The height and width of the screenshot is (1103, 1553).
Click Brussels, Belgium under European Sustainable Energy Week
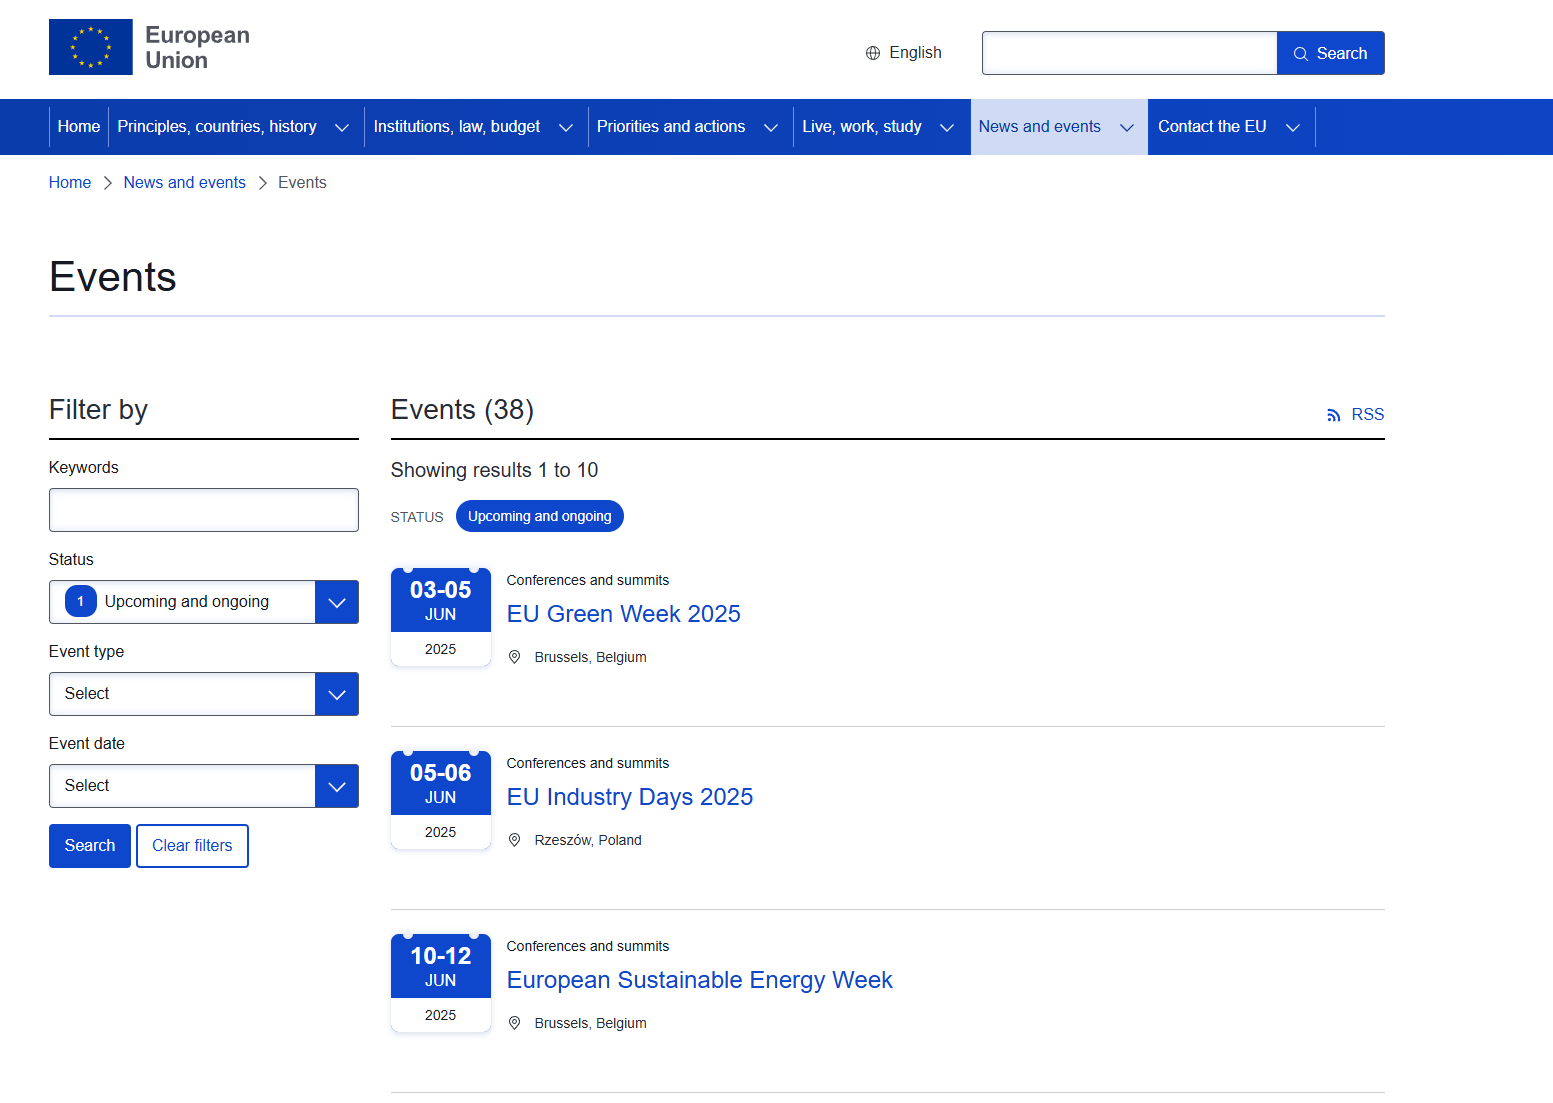click(x=591, y=1023)
